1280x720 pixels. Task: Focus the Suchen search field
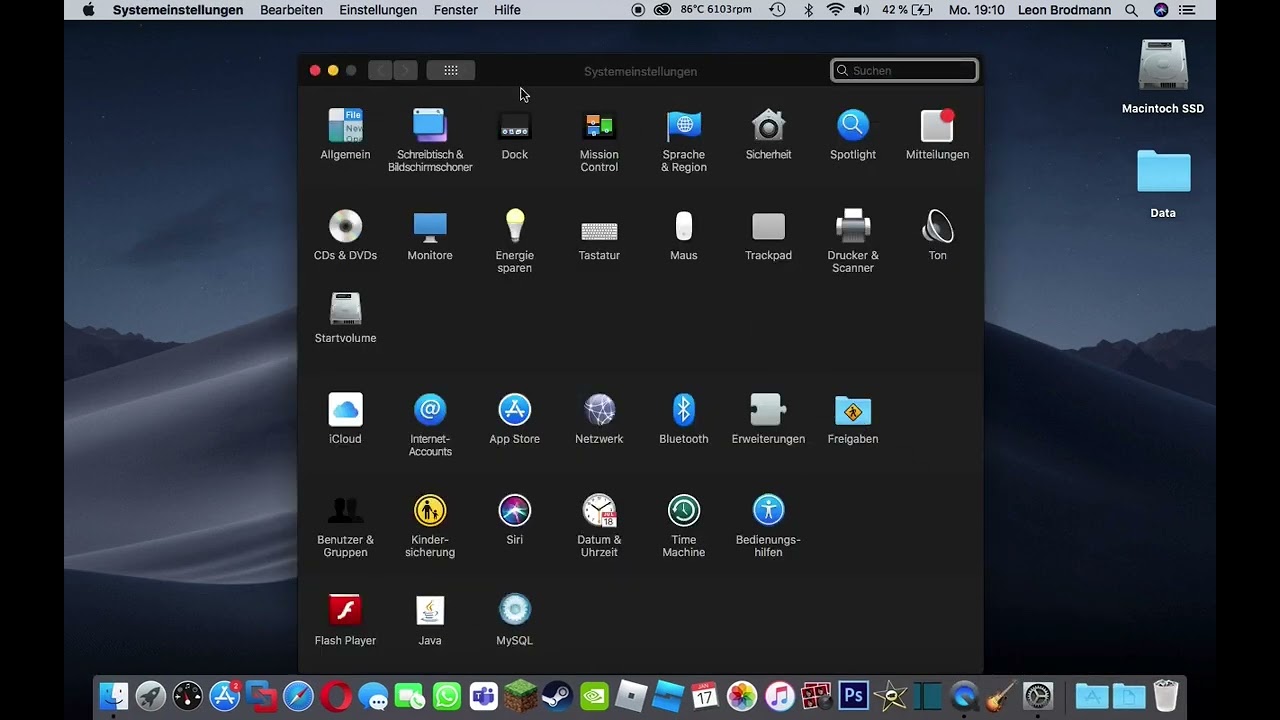tap(904, 70)
